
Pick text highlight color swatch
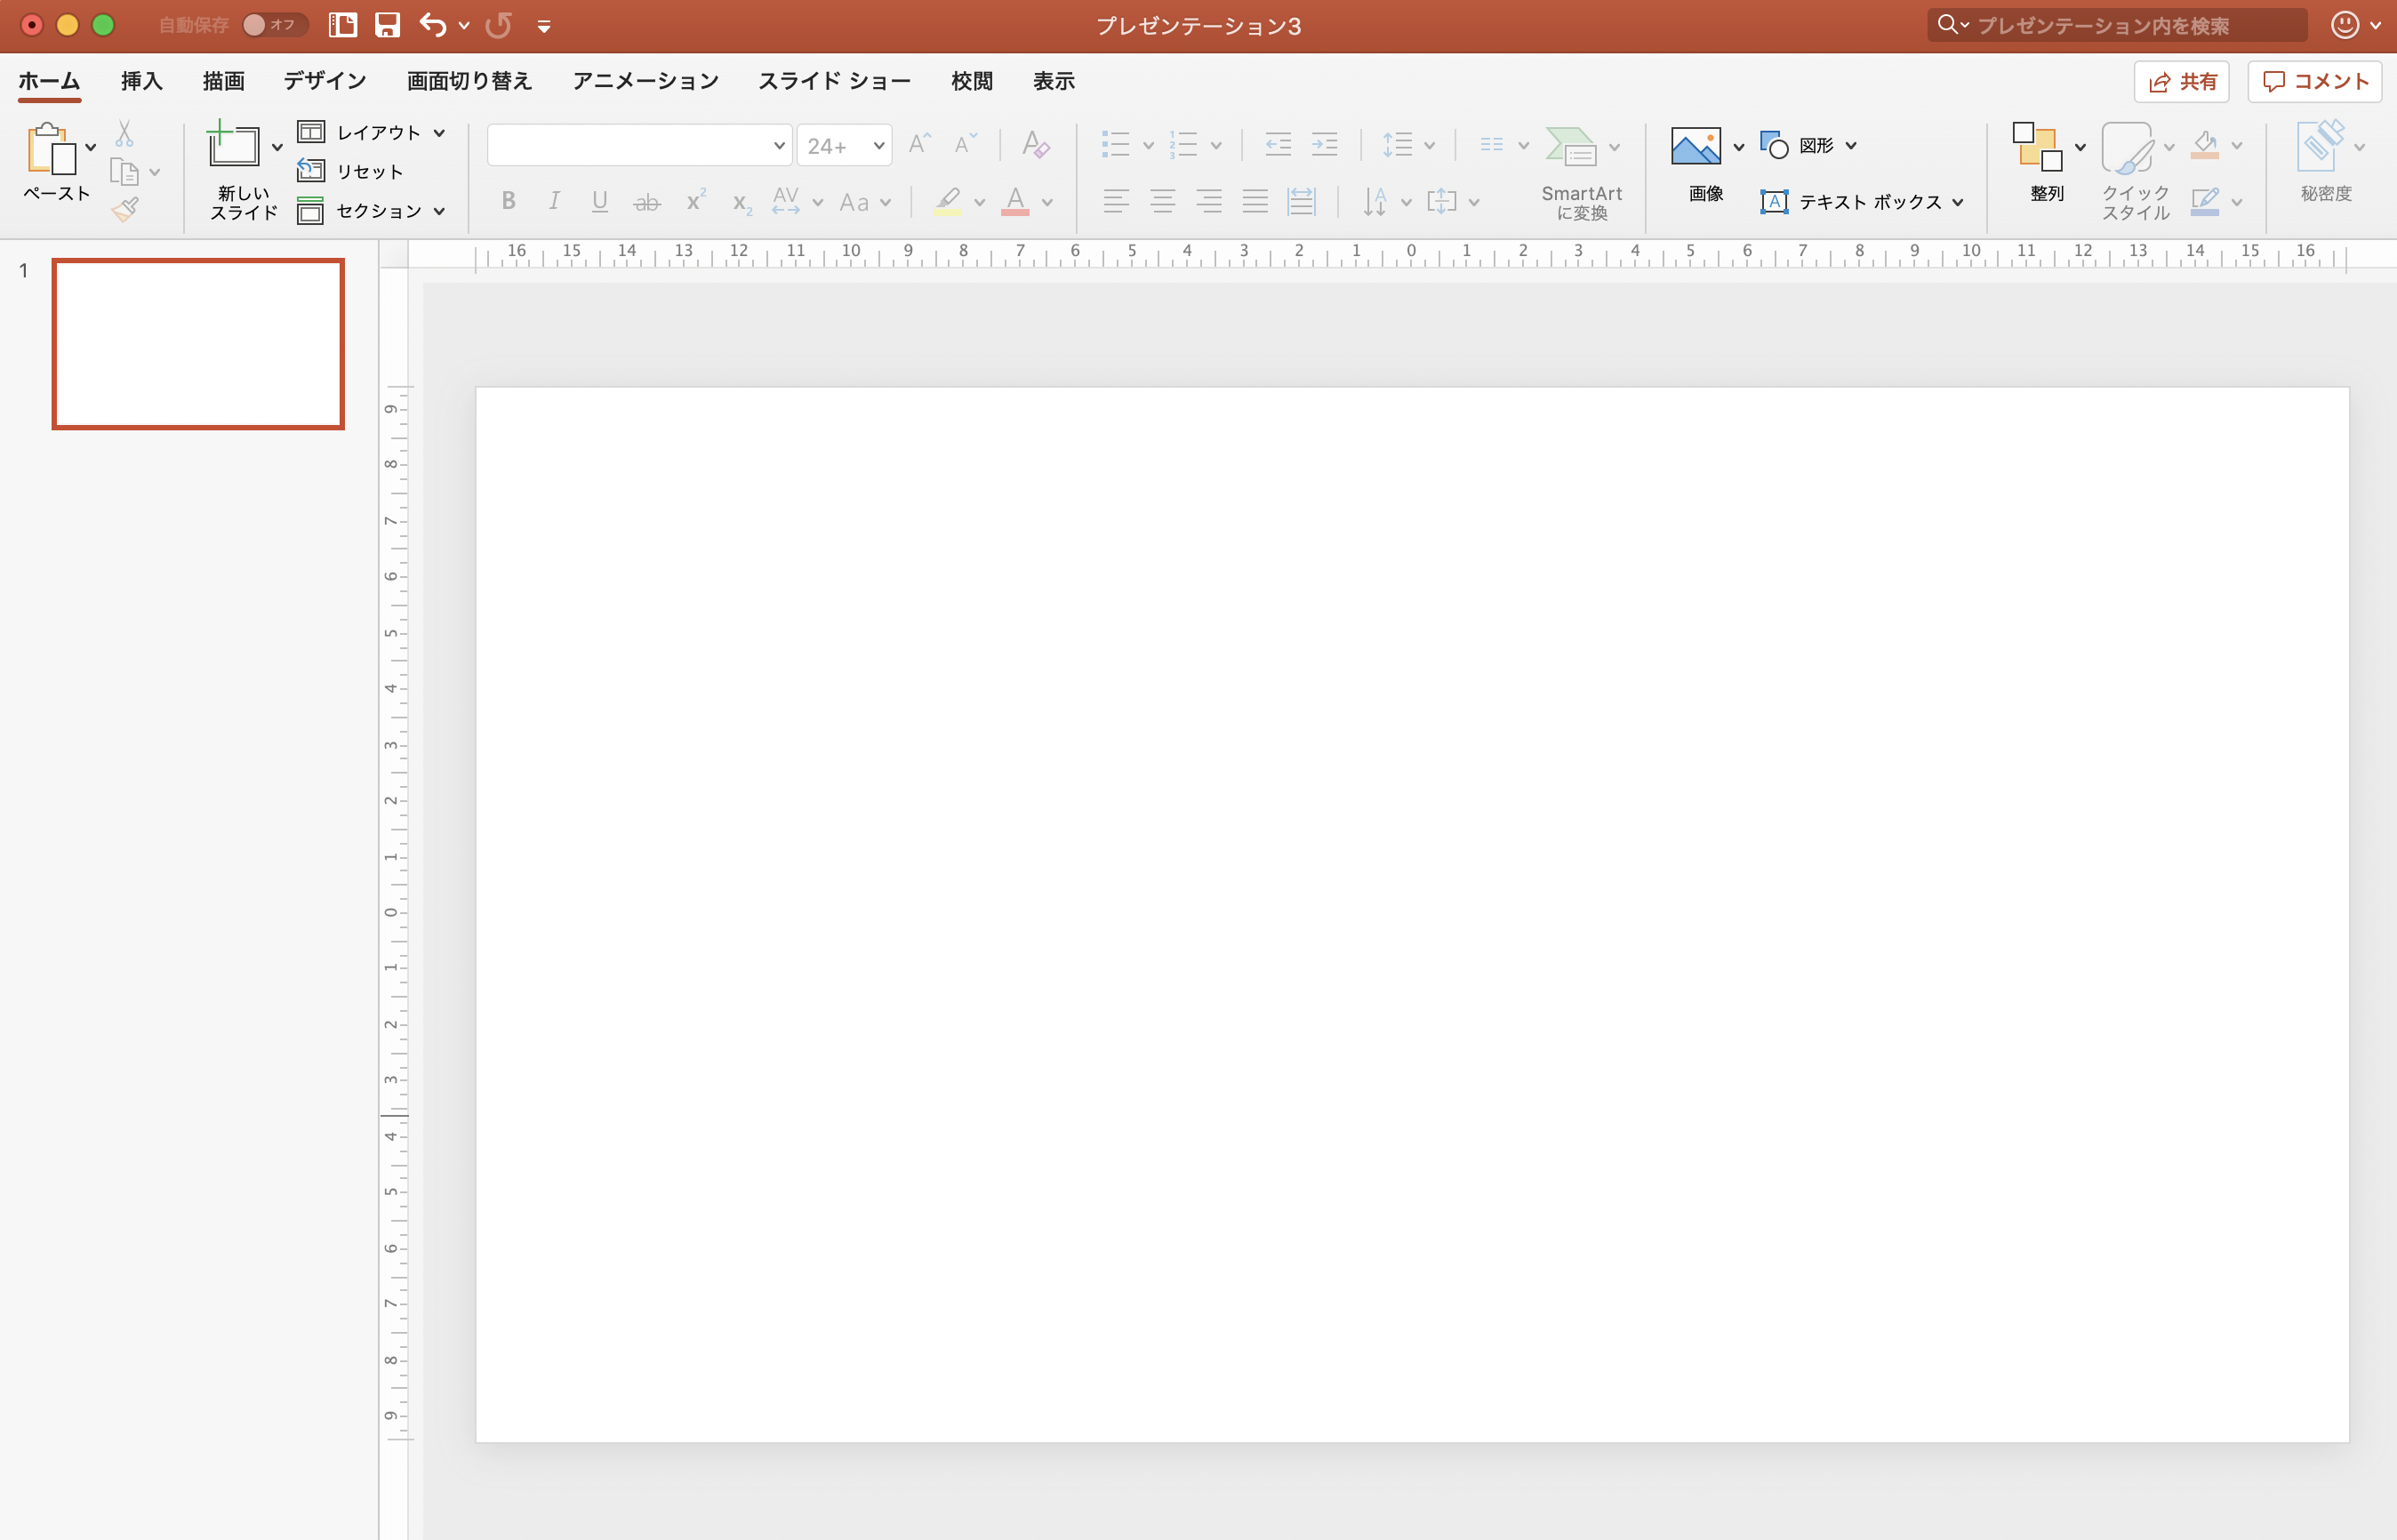point(947,202)
